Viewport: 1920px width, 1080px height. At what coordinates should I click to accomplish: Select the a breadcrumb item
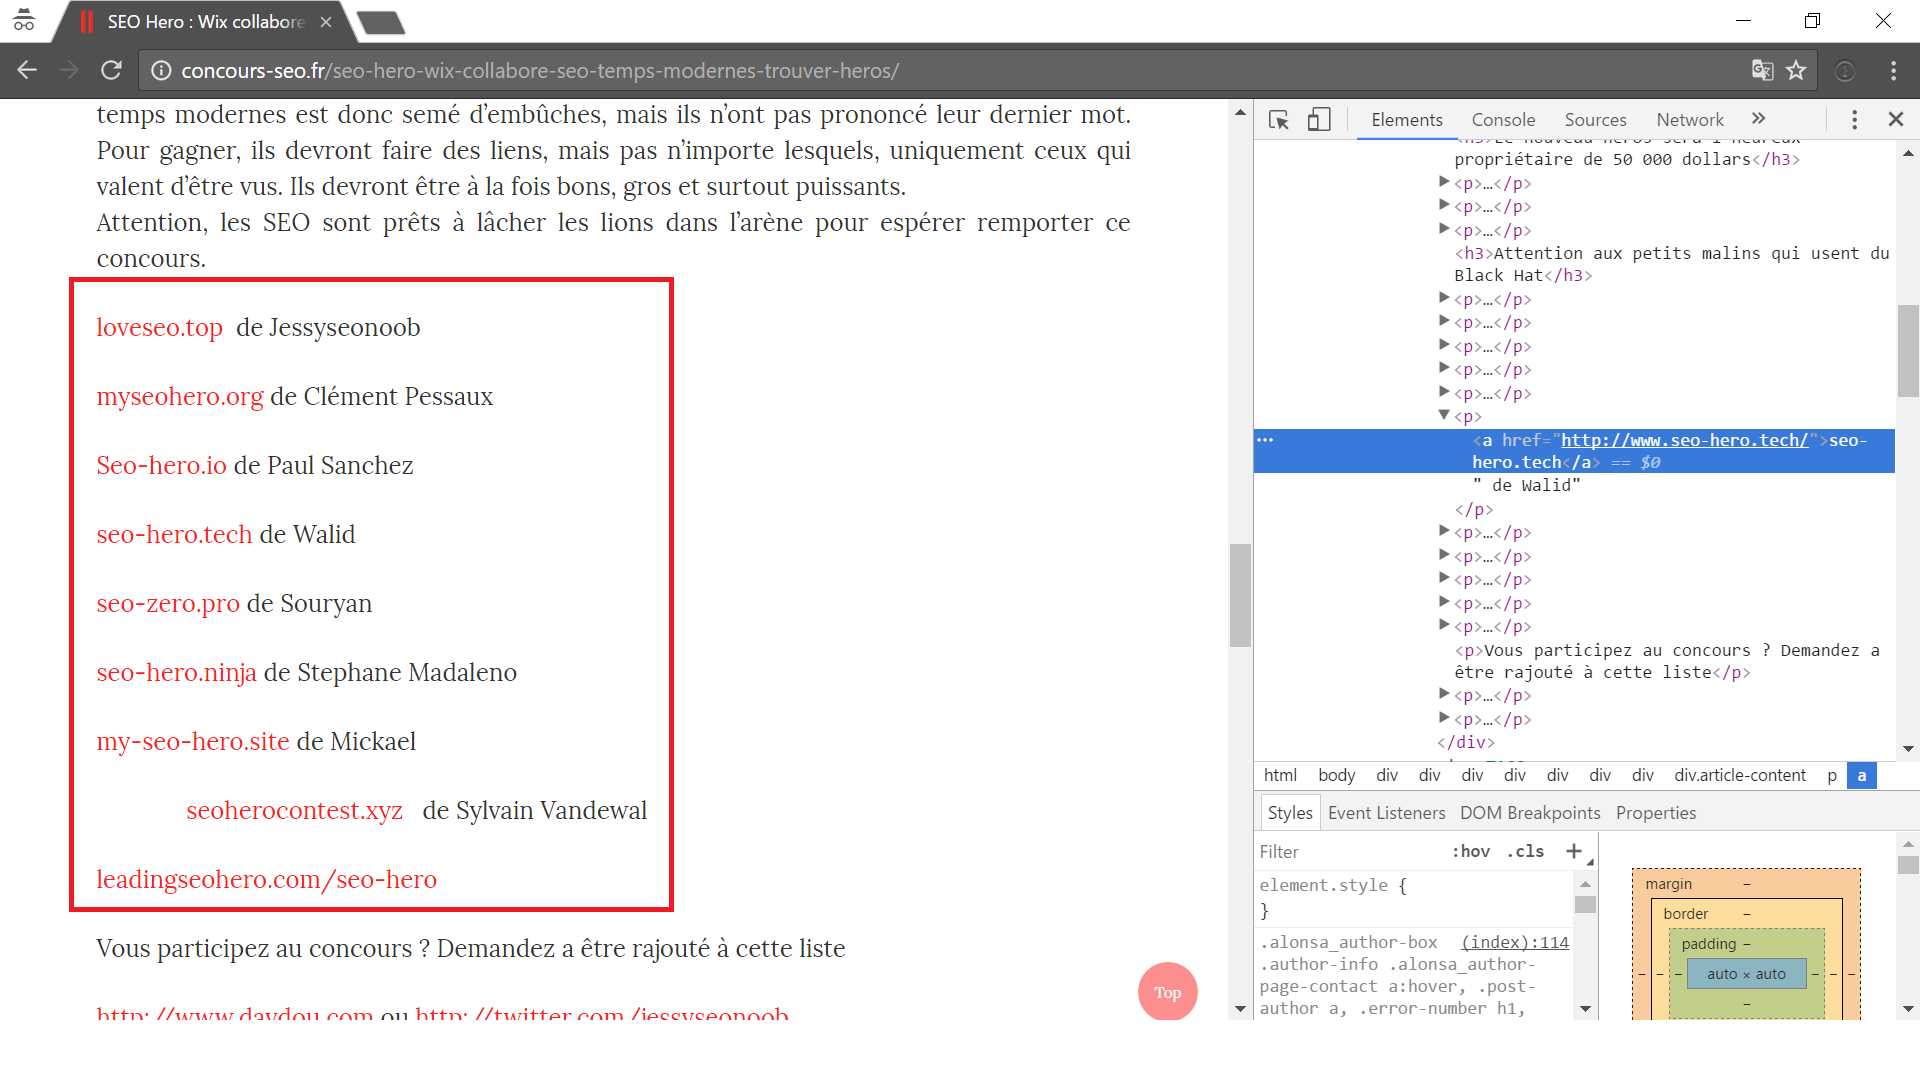point(1861,775)
